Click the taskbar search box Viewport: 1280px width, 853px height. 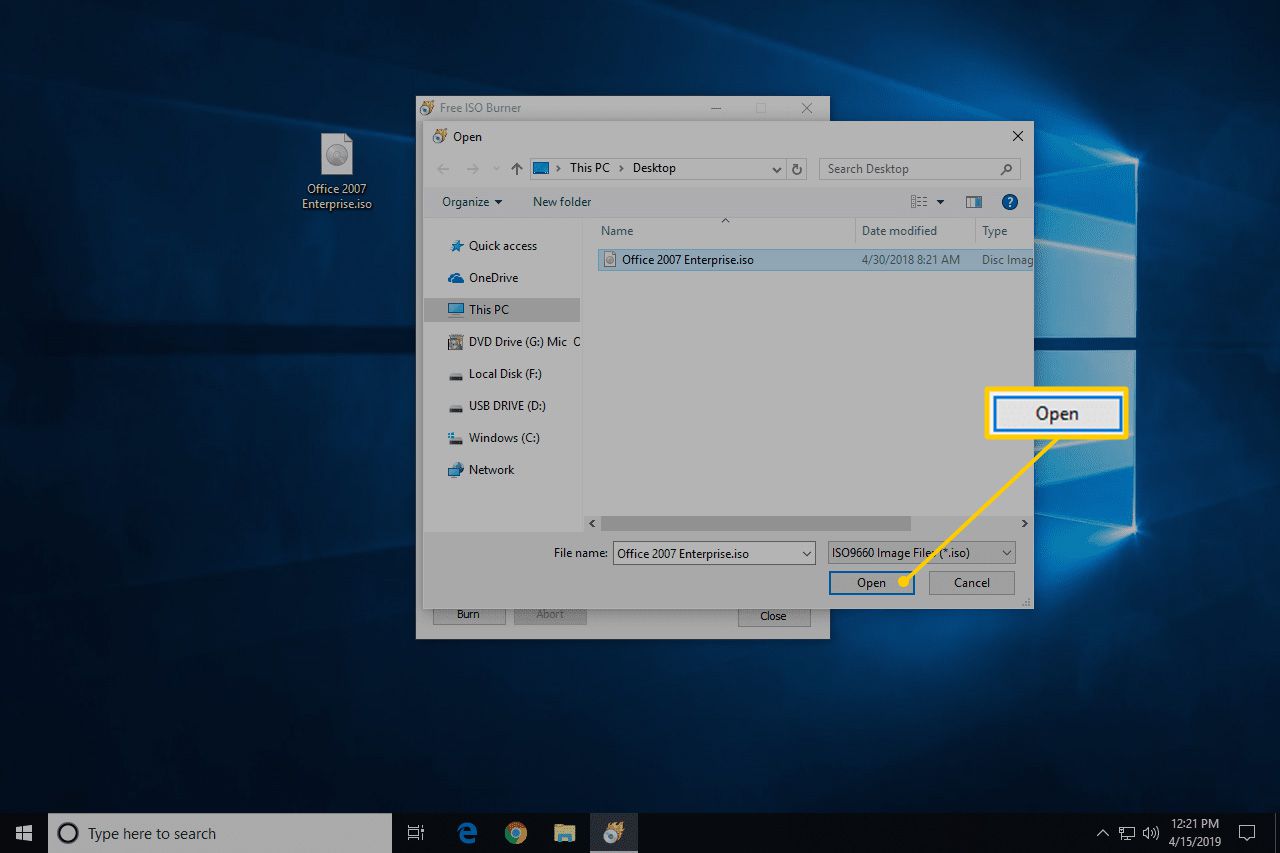[220, 833]
